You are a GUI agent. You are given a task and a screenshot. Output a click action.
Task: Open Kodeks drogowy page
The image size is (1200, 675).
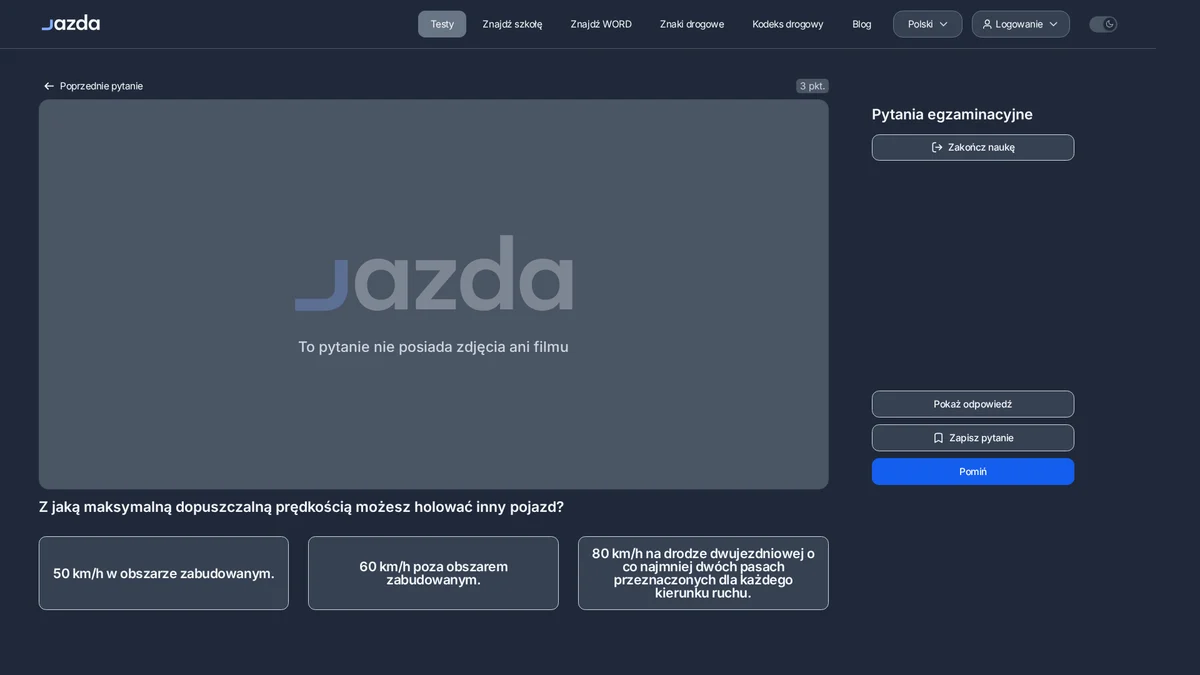click(788, 24)
